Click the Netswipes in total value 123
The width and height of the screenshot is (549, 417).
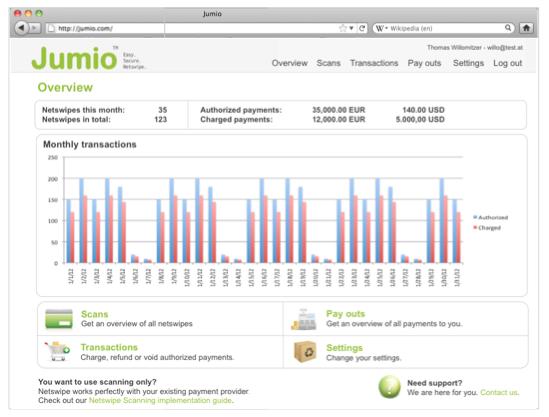161,120
